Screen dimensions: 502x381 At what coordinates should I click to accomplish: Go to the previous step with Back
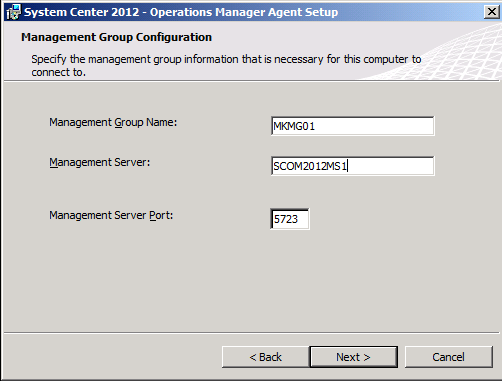pos(266,357)
